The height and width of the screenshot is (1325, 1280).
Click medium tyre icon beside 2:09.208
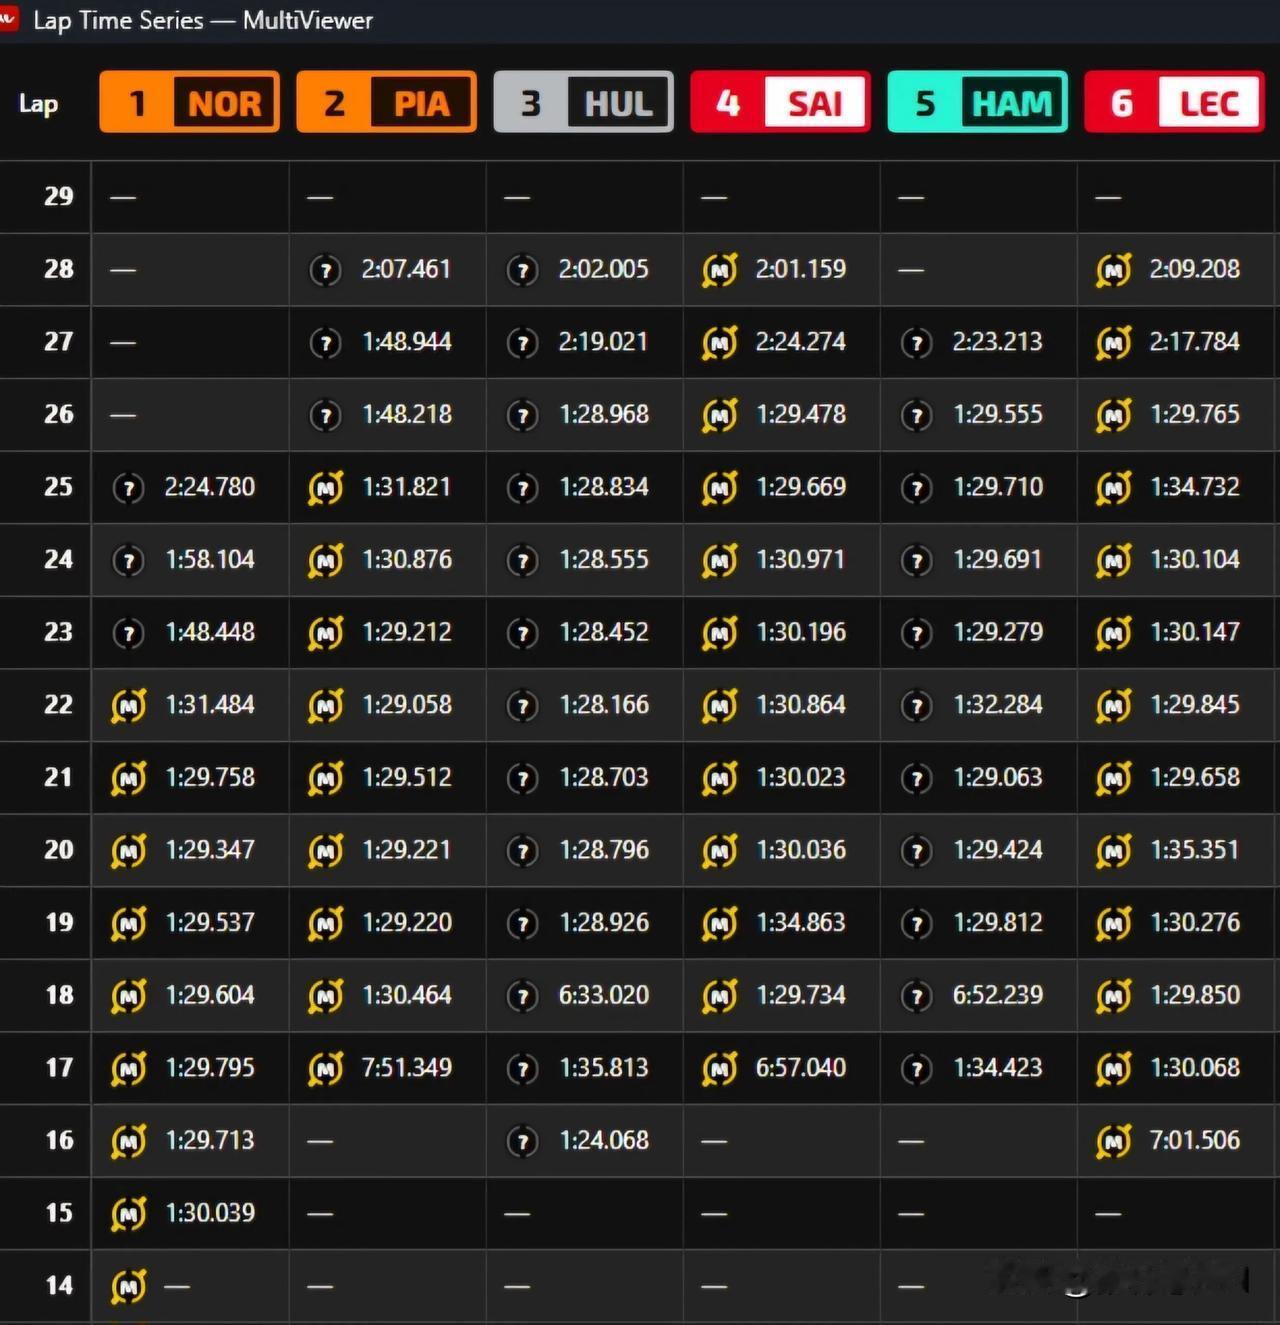[x=1113, y=270]
